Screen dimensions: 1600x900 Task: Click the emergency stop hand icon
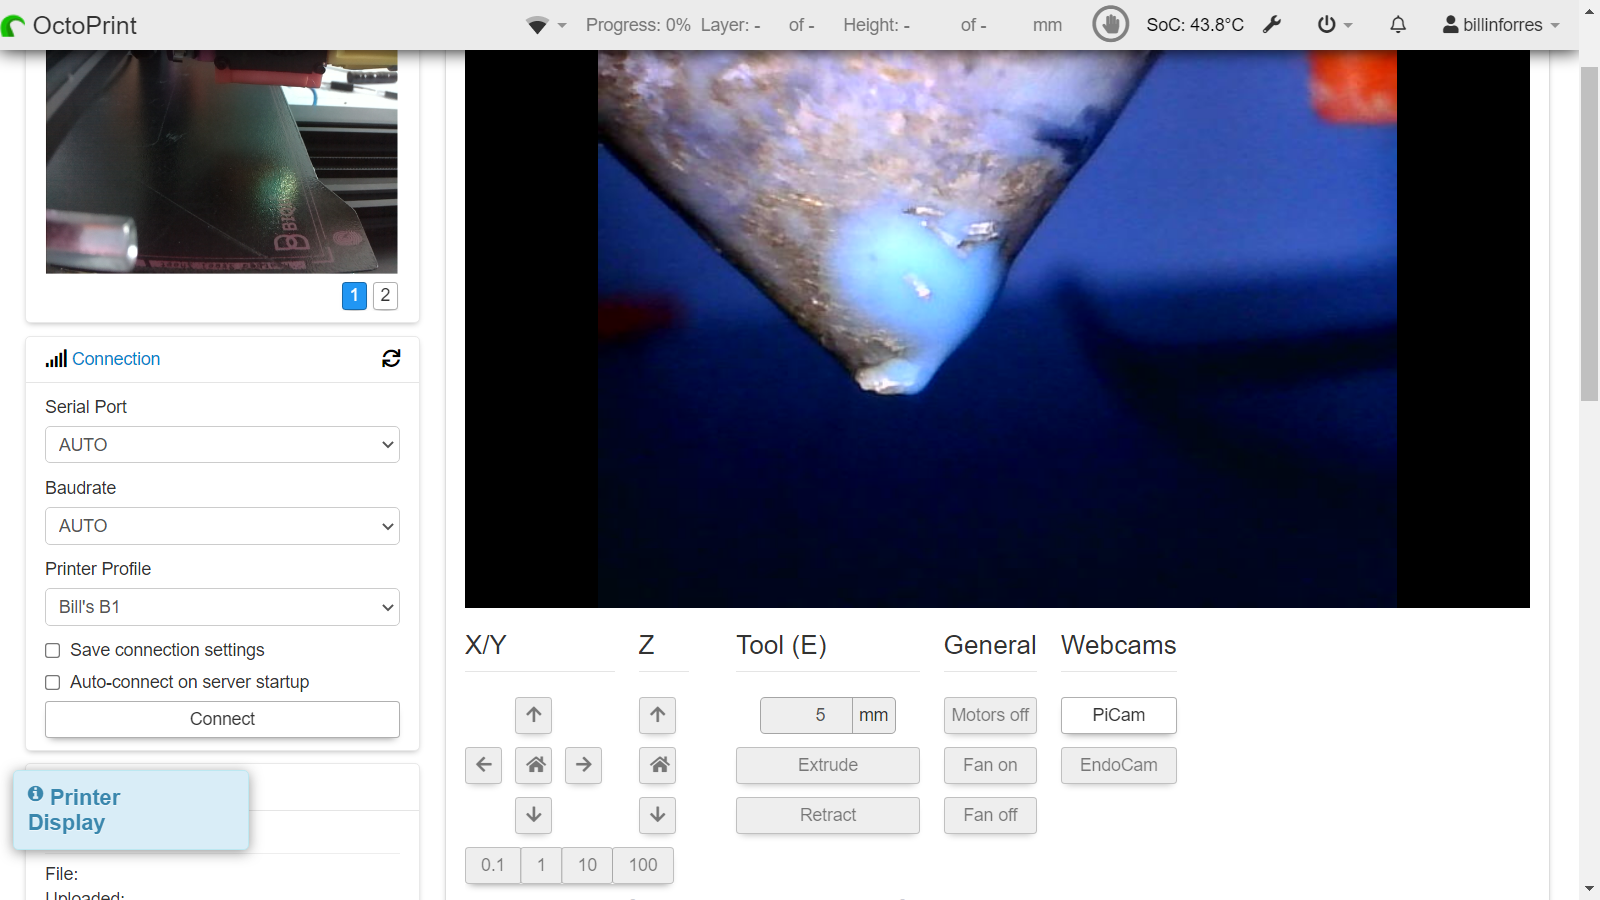[x=1110, y=24]
